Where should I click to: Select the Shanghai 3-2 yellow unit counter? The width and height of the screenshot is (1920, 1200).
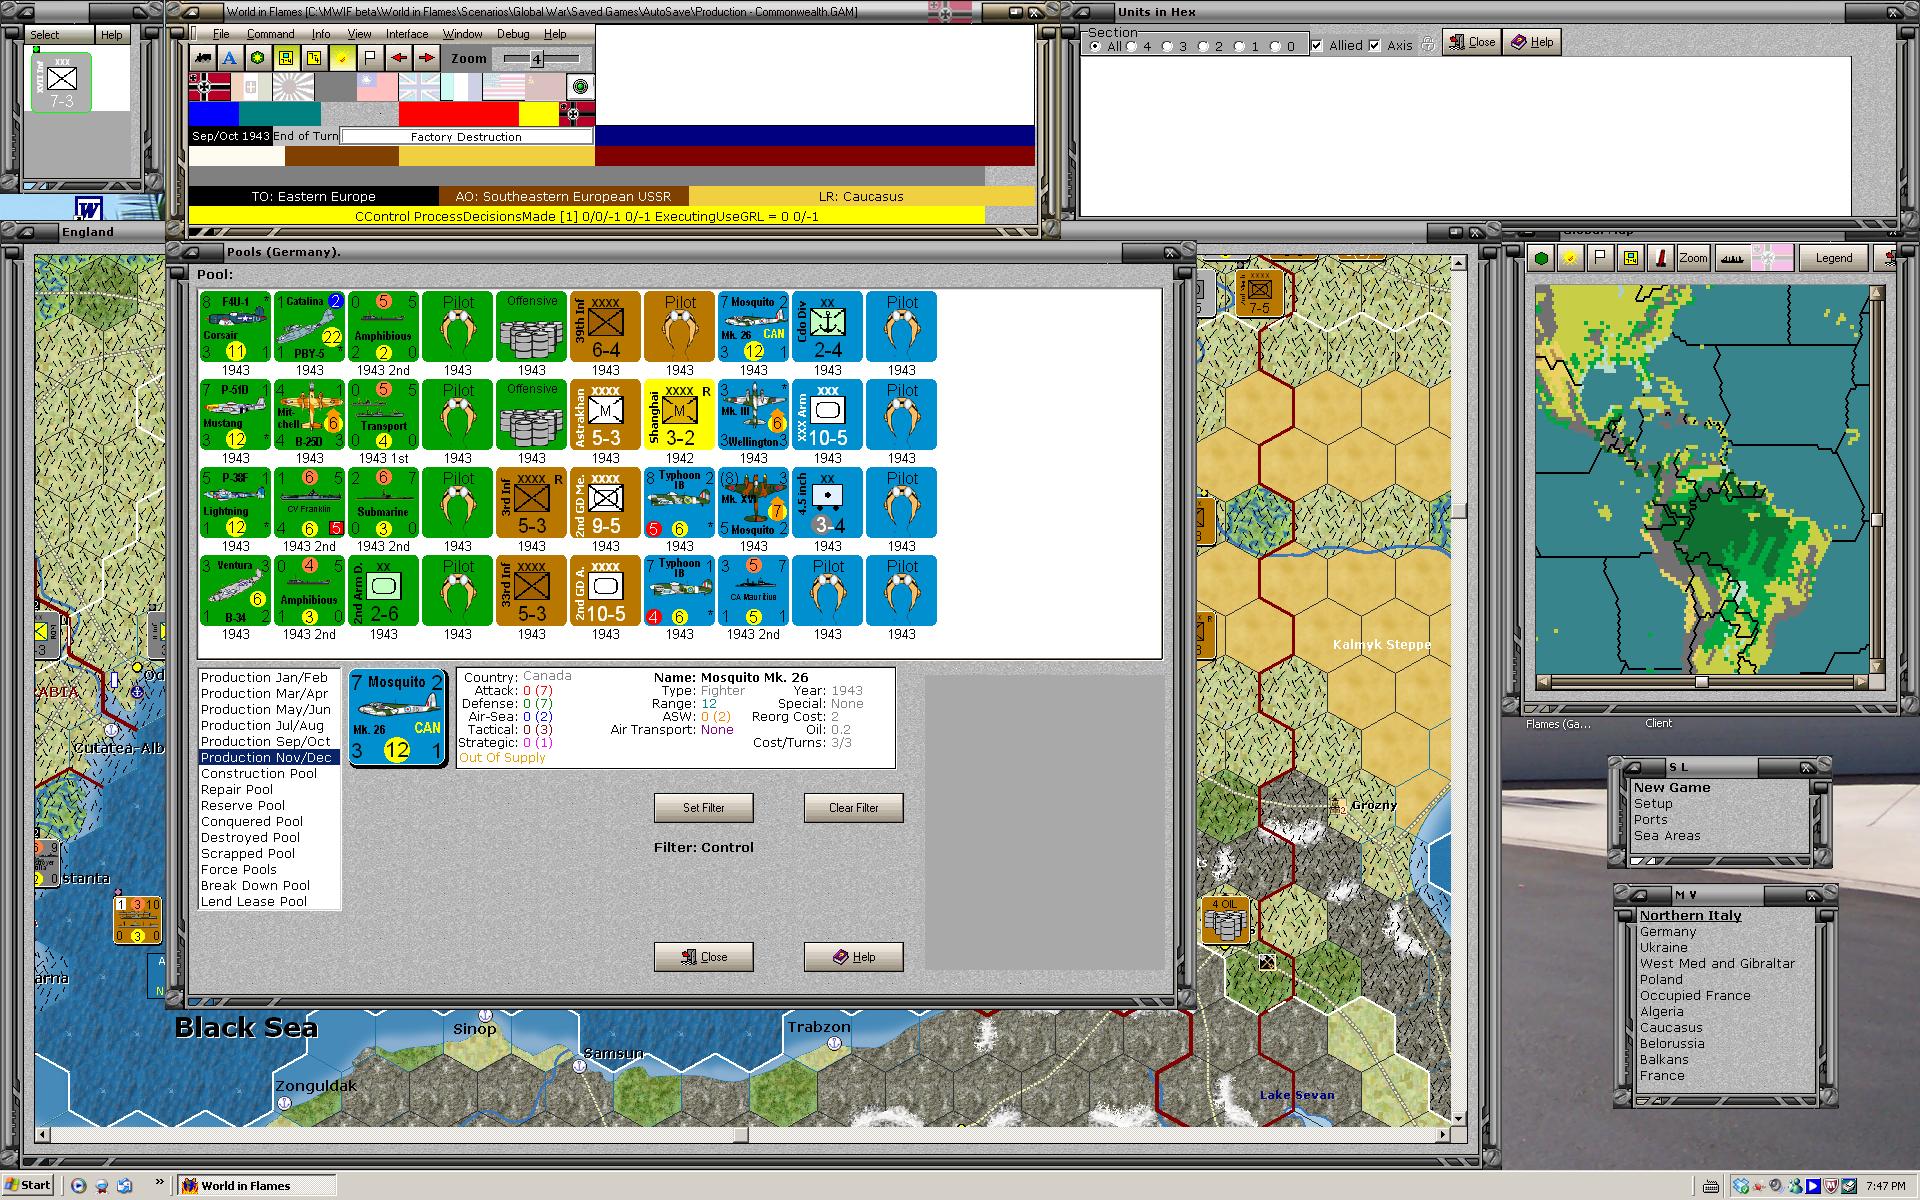coord(679,415)
